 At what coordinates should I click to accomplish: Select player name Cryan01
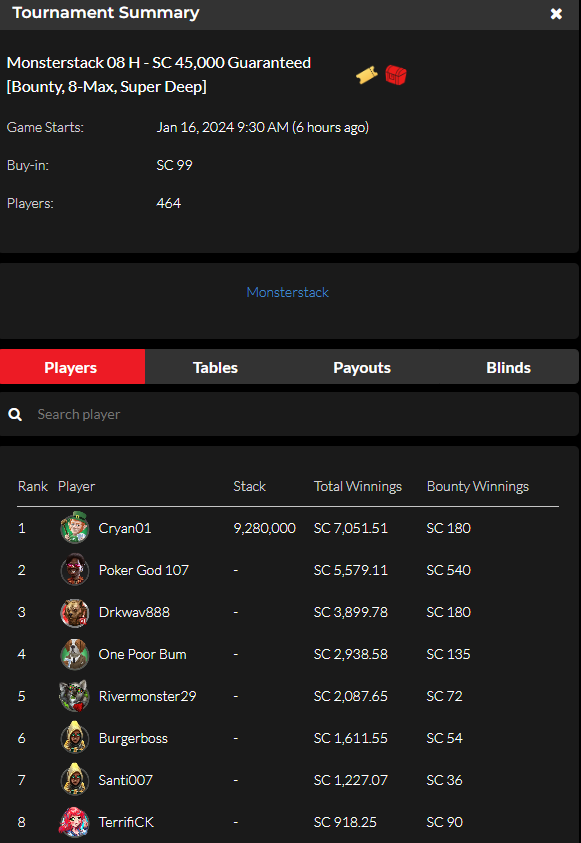pyautogui.click(x=125, y=528)
